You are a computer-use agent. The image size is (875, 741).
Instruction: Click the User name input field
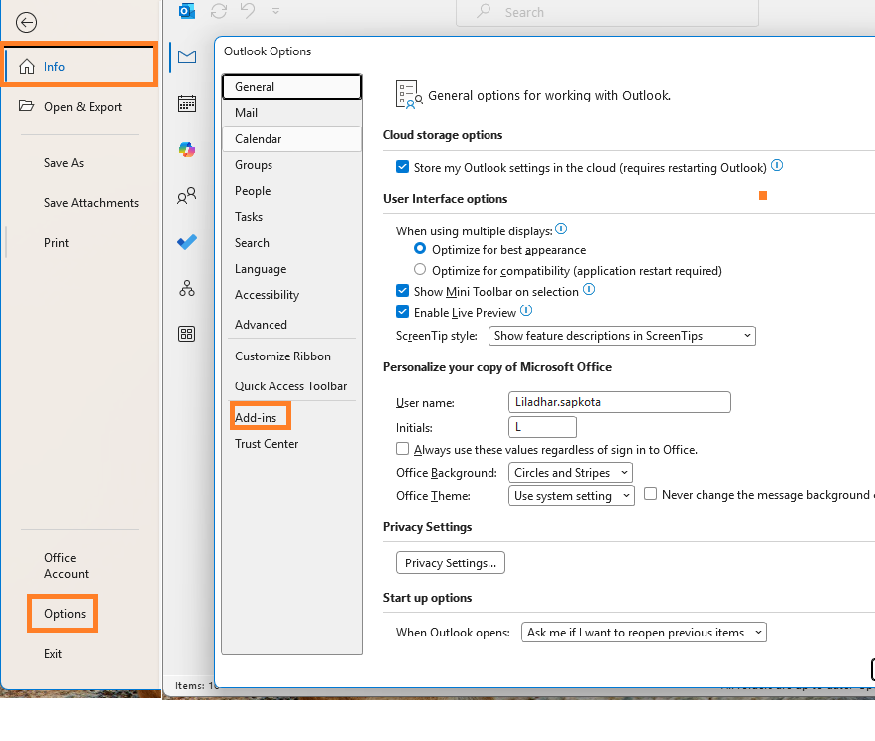[x=619, y=402]
